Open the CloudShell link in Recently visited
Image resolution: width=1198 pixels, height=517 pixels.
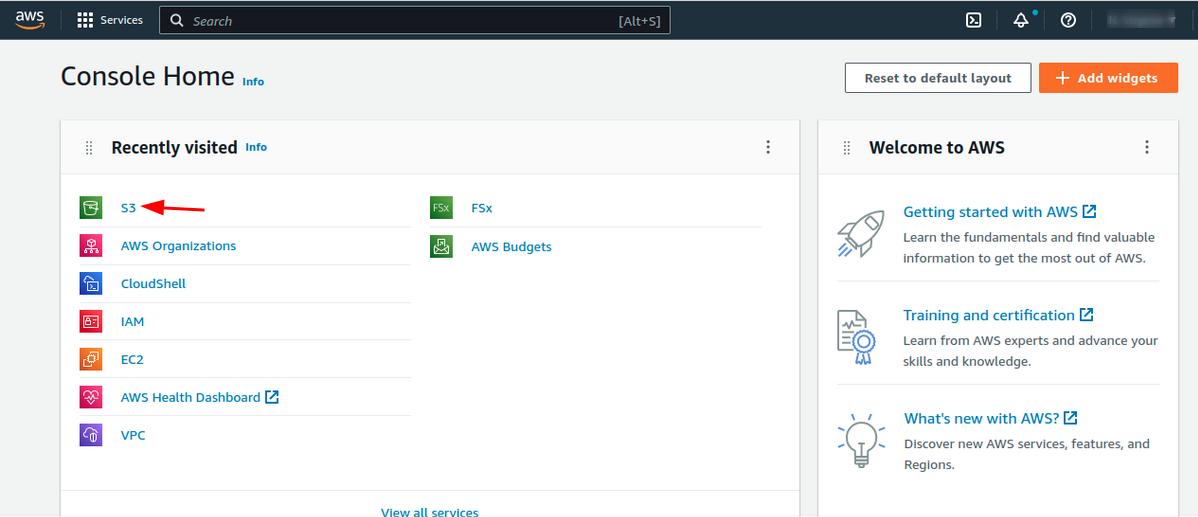click(x=153, y=283)
